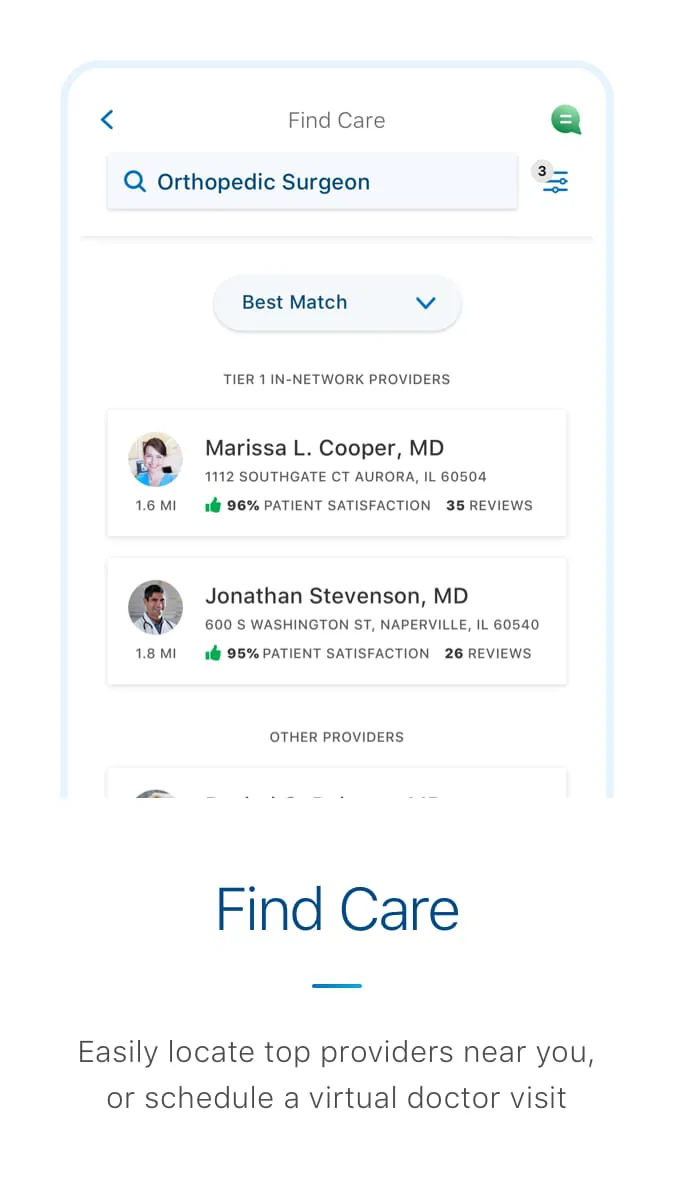The height and width of the screenshot is (1198, 674).
Task: Click the blue divider under Find Care heading
Action: 336,985
